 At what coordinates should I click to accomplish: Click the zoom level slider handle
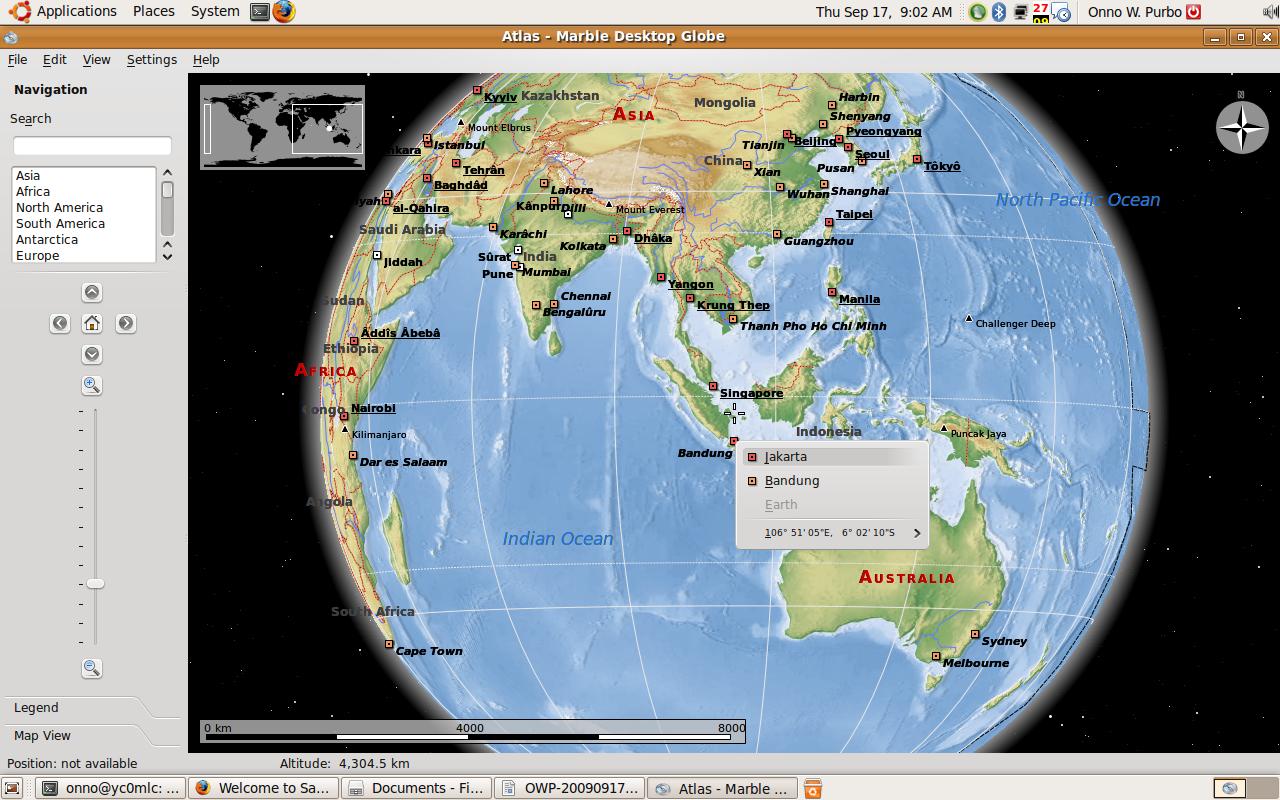95,583
